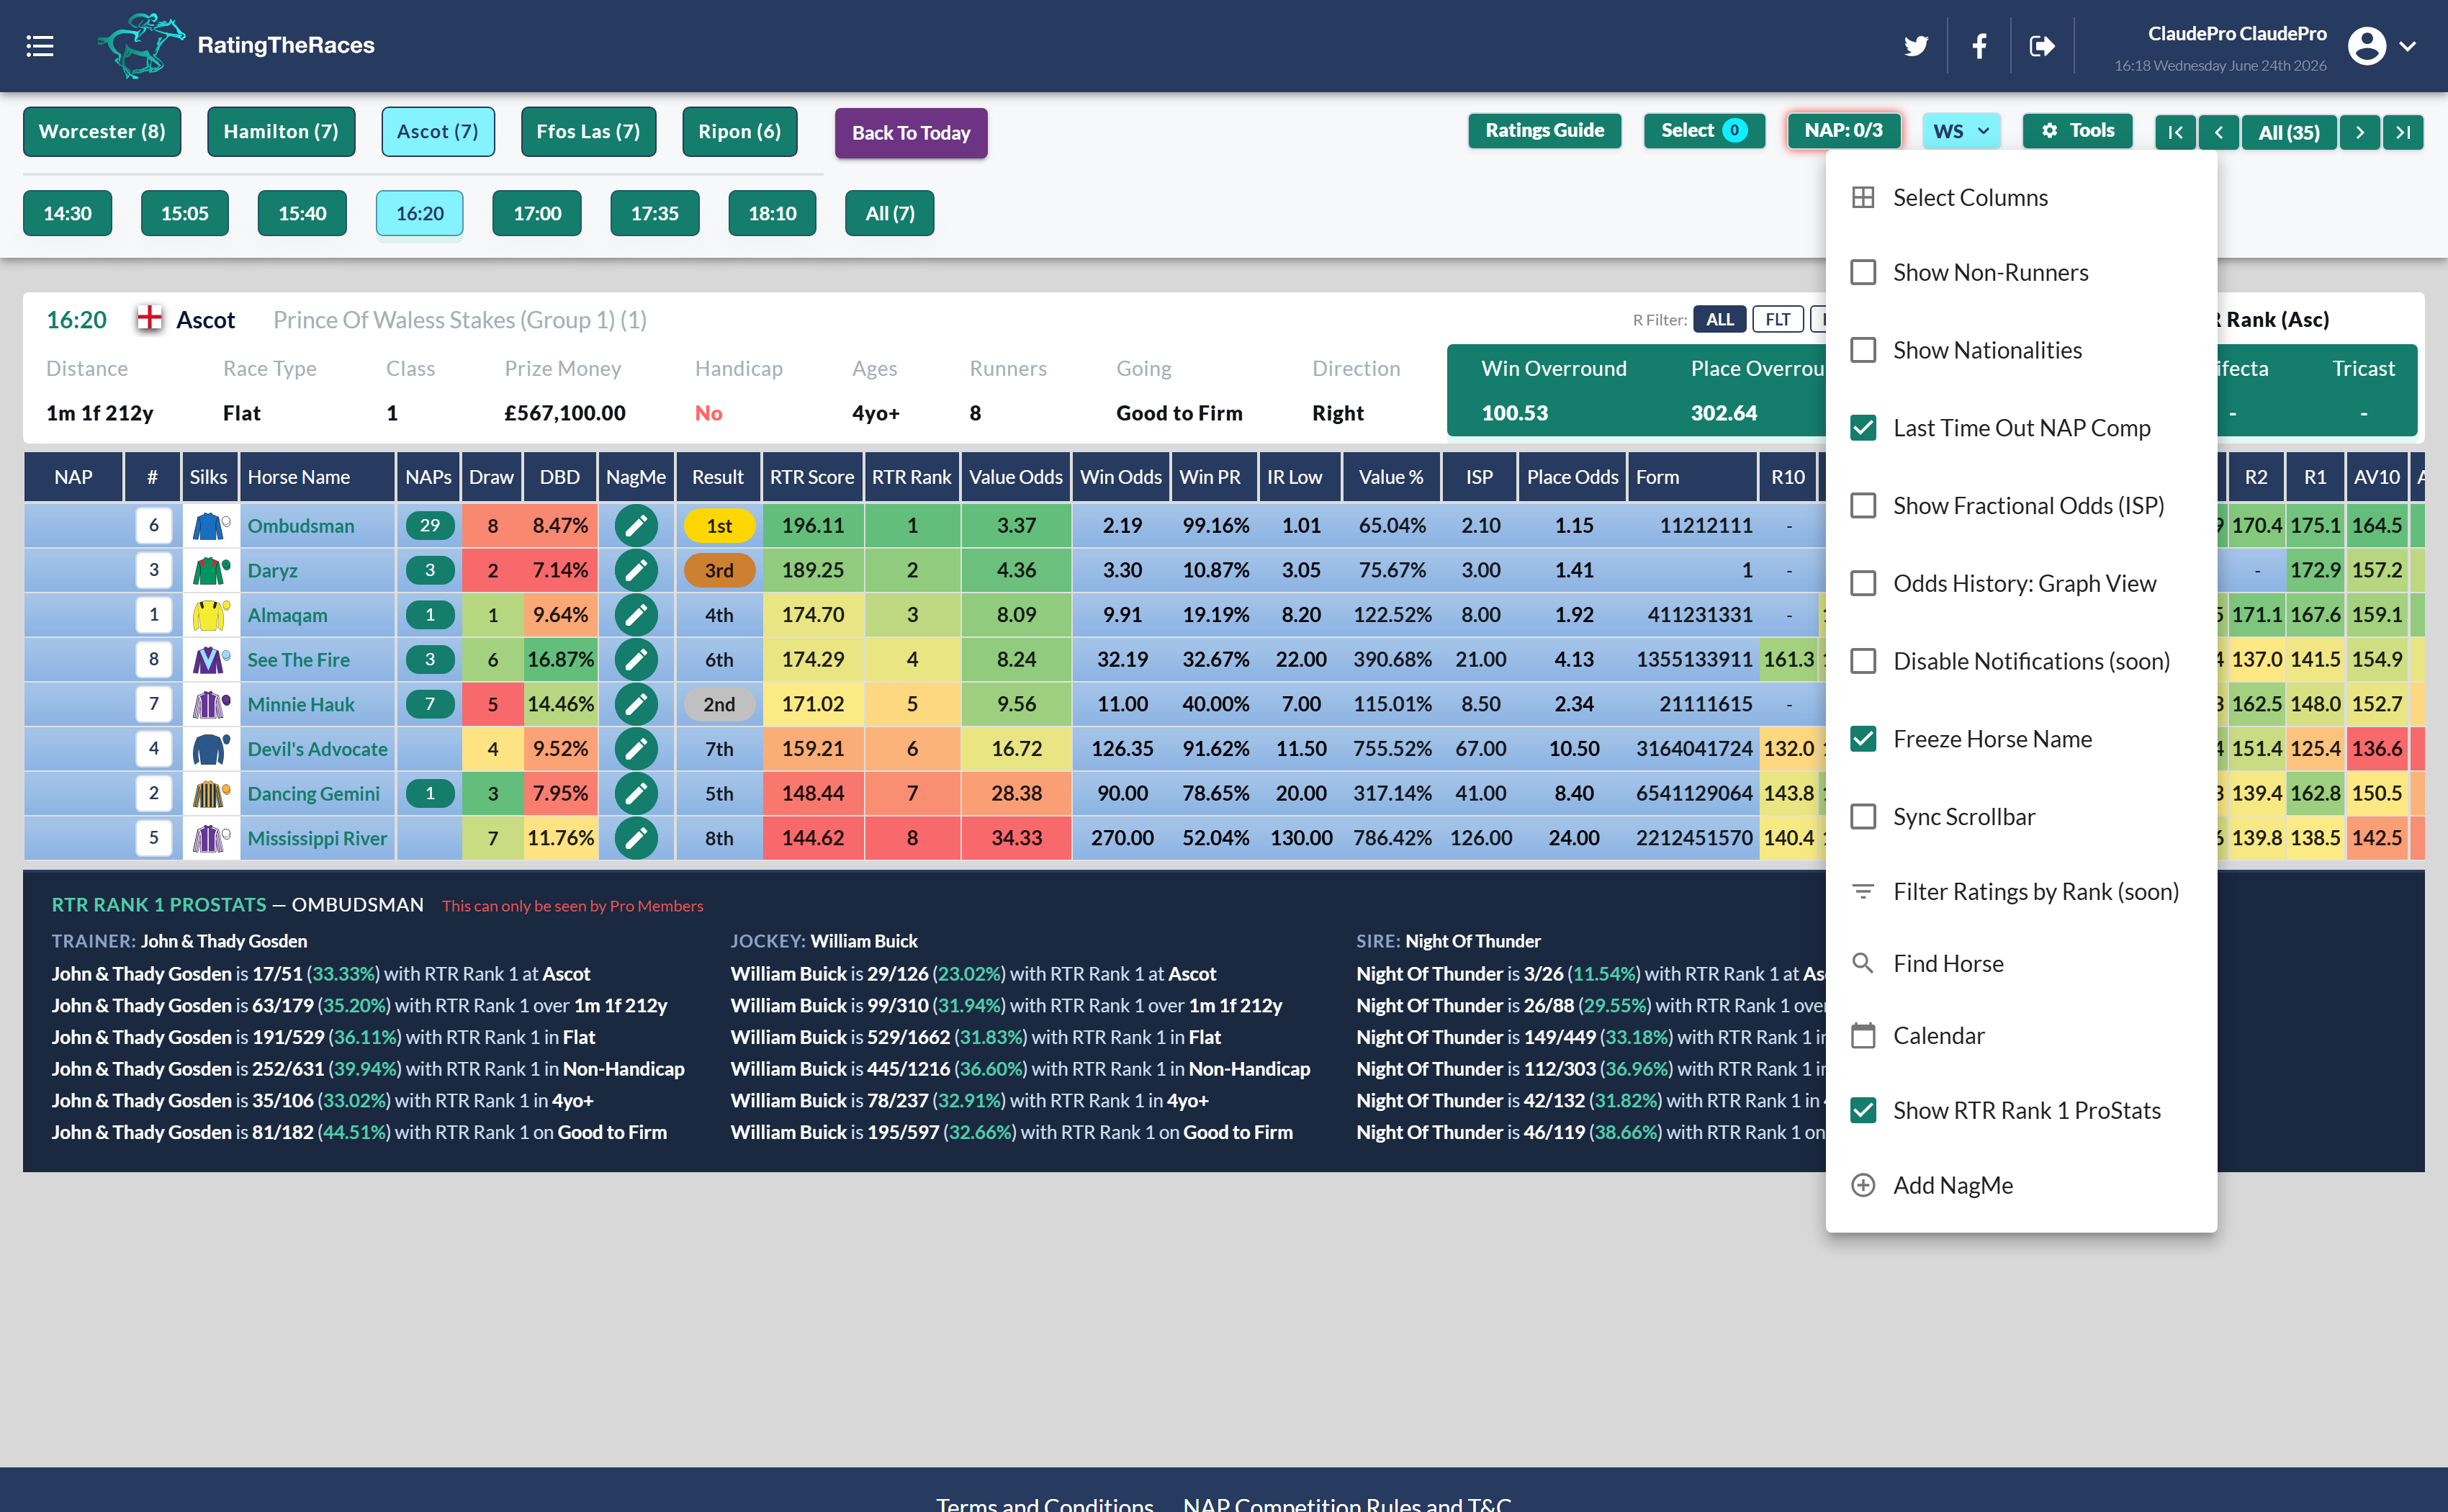Edit NagMe pencil for Mississippi River

pos(636,838)
